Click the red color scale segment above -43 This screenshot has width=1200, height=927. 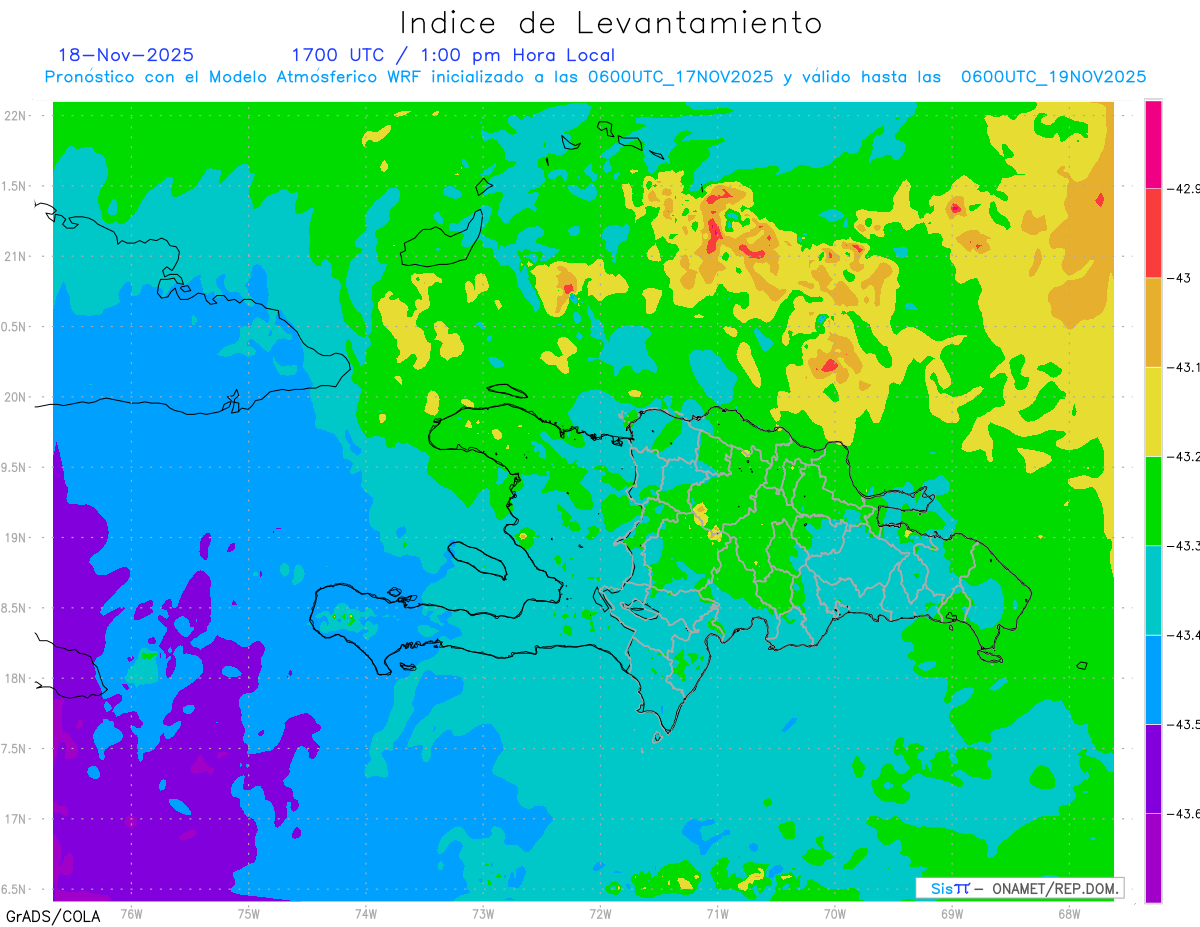1153,233
